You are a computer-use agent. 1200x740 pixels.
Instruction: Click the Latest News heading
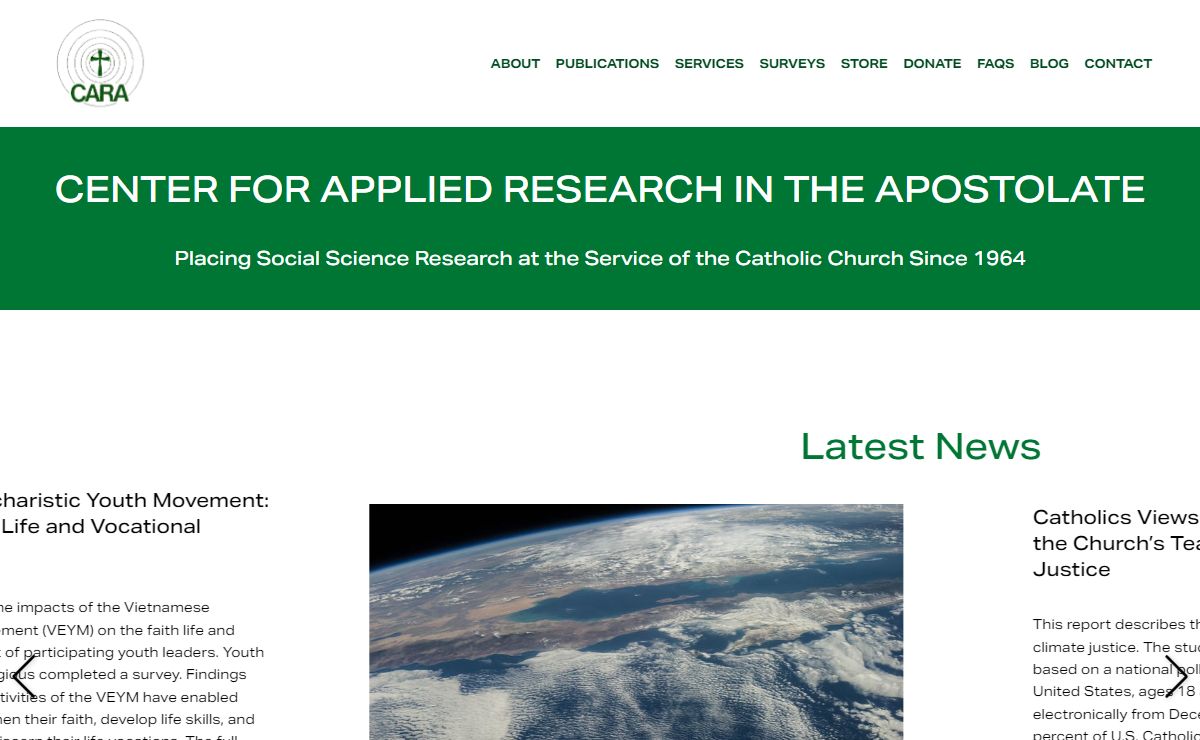[920, 446]
